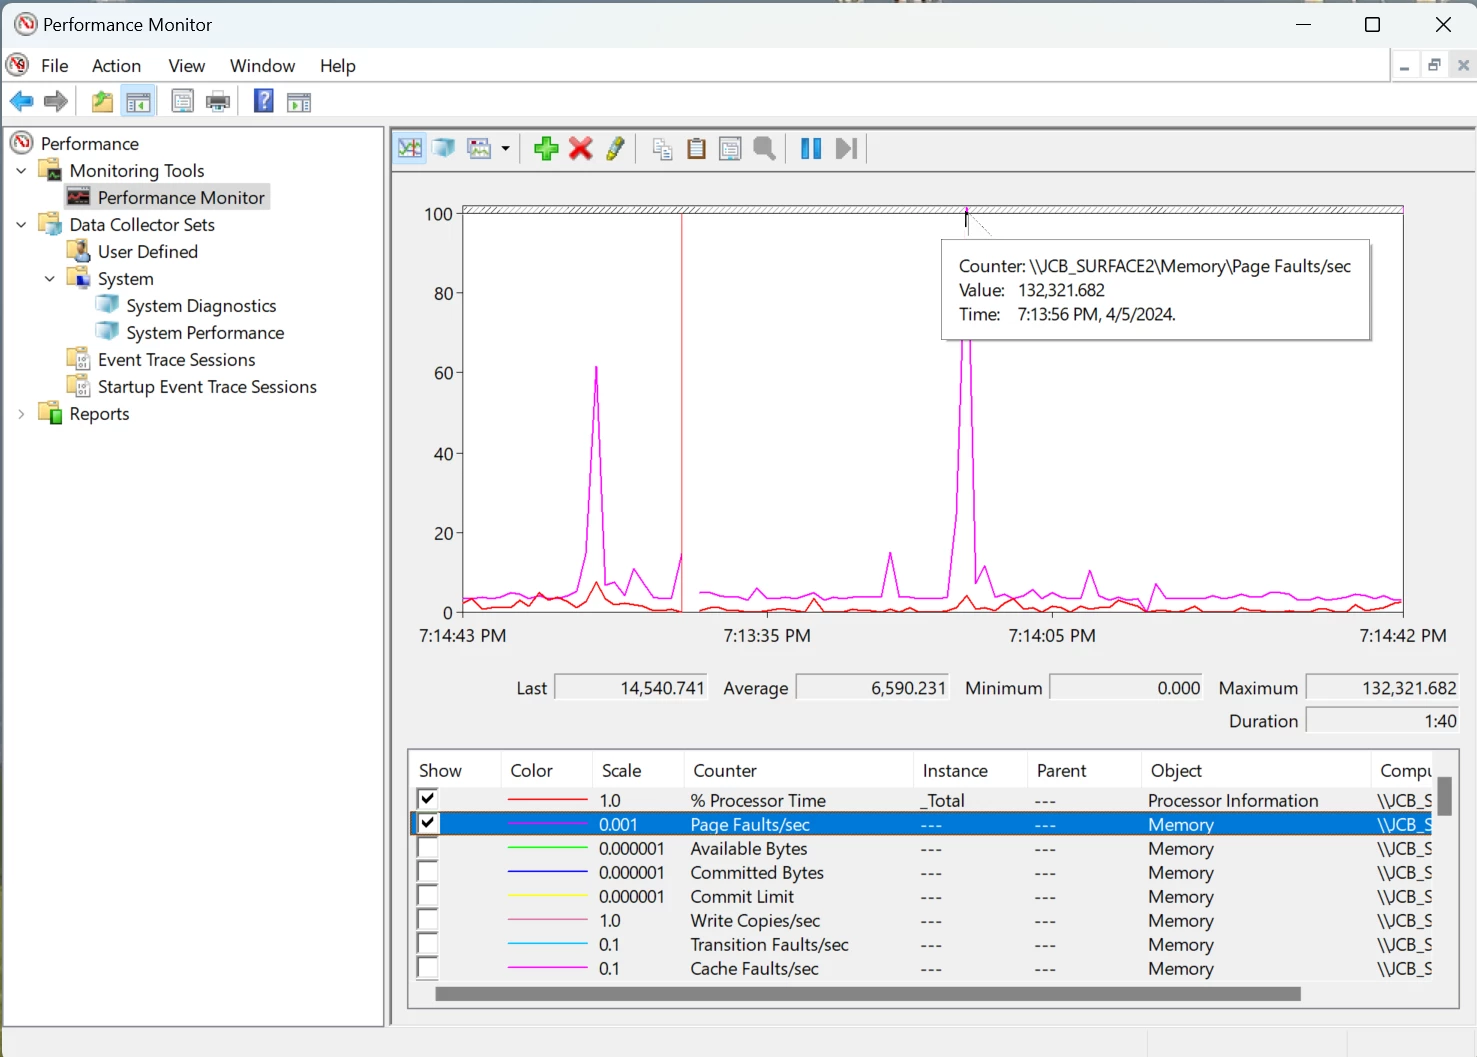This screenshot has width=1477, height=1057.
Task: Open graph Properties icon
Action: [731, 149]
